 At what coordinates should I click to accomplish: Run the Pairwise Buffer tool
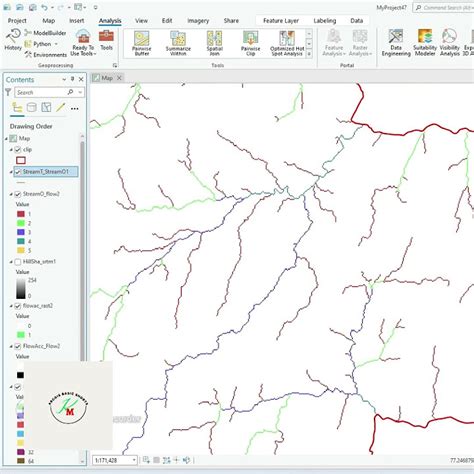click(x=142, y=43)
